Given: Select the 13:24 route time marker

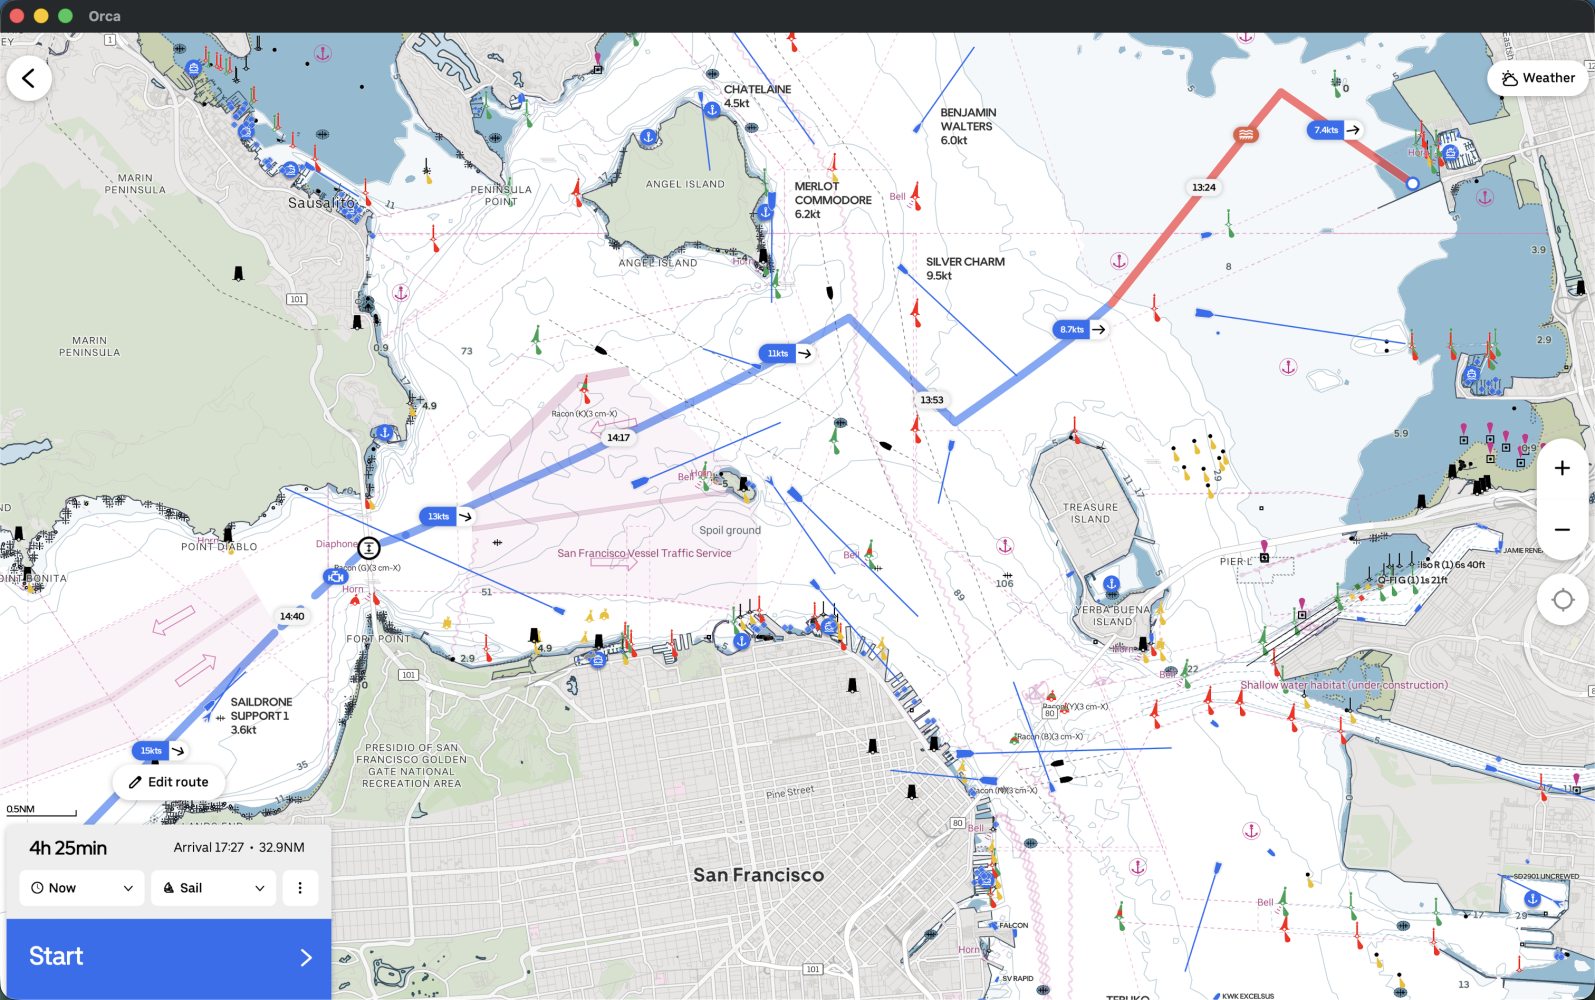Looking at the screenshot, I should pyautogui.click(x=1204, y=187).
